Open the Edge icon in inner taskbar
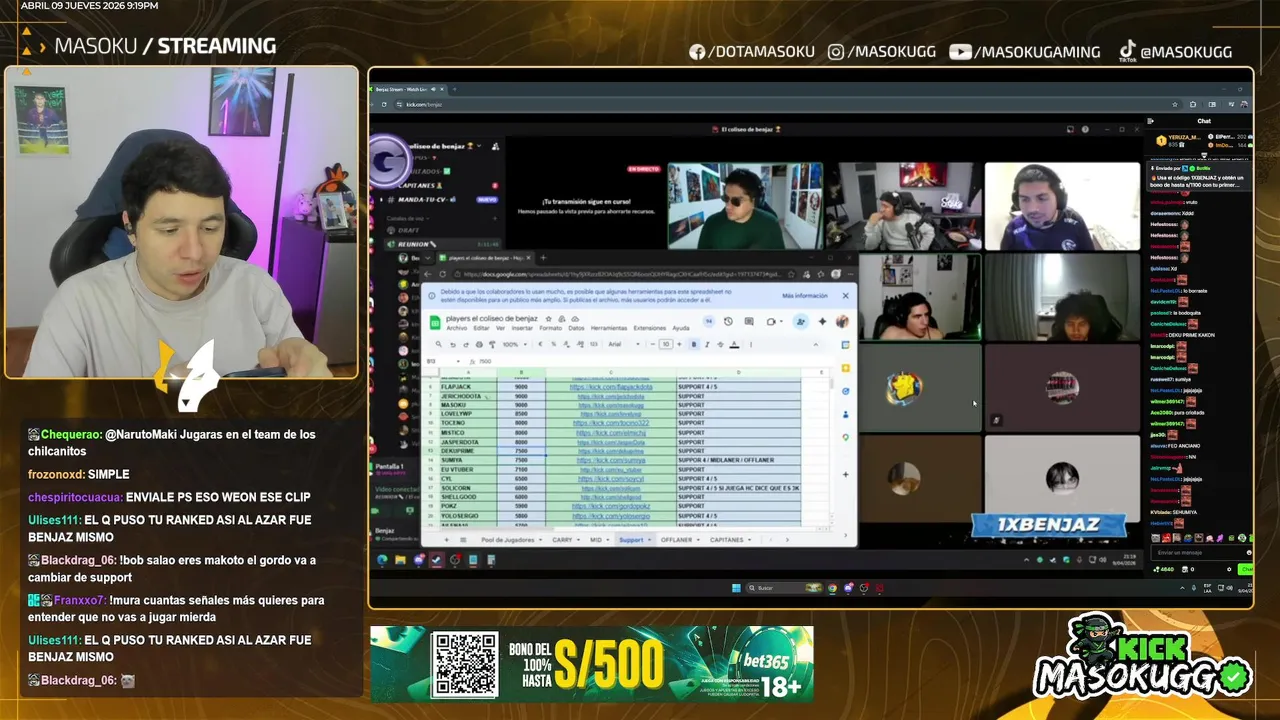 381,560
